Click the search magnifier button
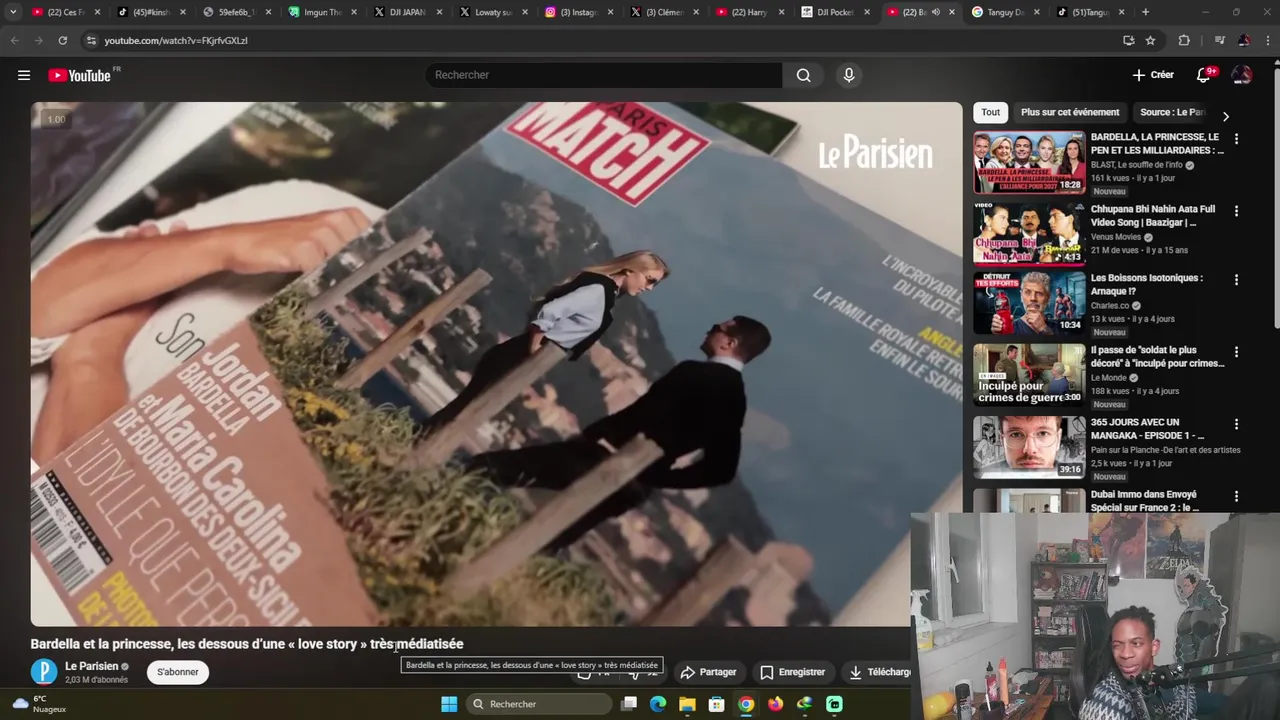The width and height of the screenshot is (1280, 720). [x=804, y=75]
